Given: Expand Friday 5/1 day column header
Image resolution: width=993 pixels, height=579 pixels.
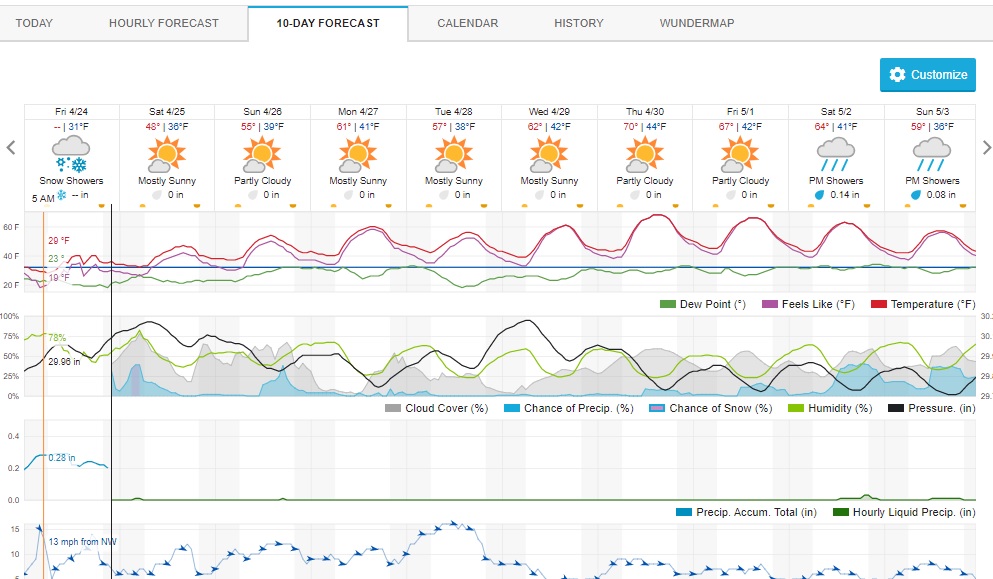Looking at the screenshot, I should (x=741, y=111).
